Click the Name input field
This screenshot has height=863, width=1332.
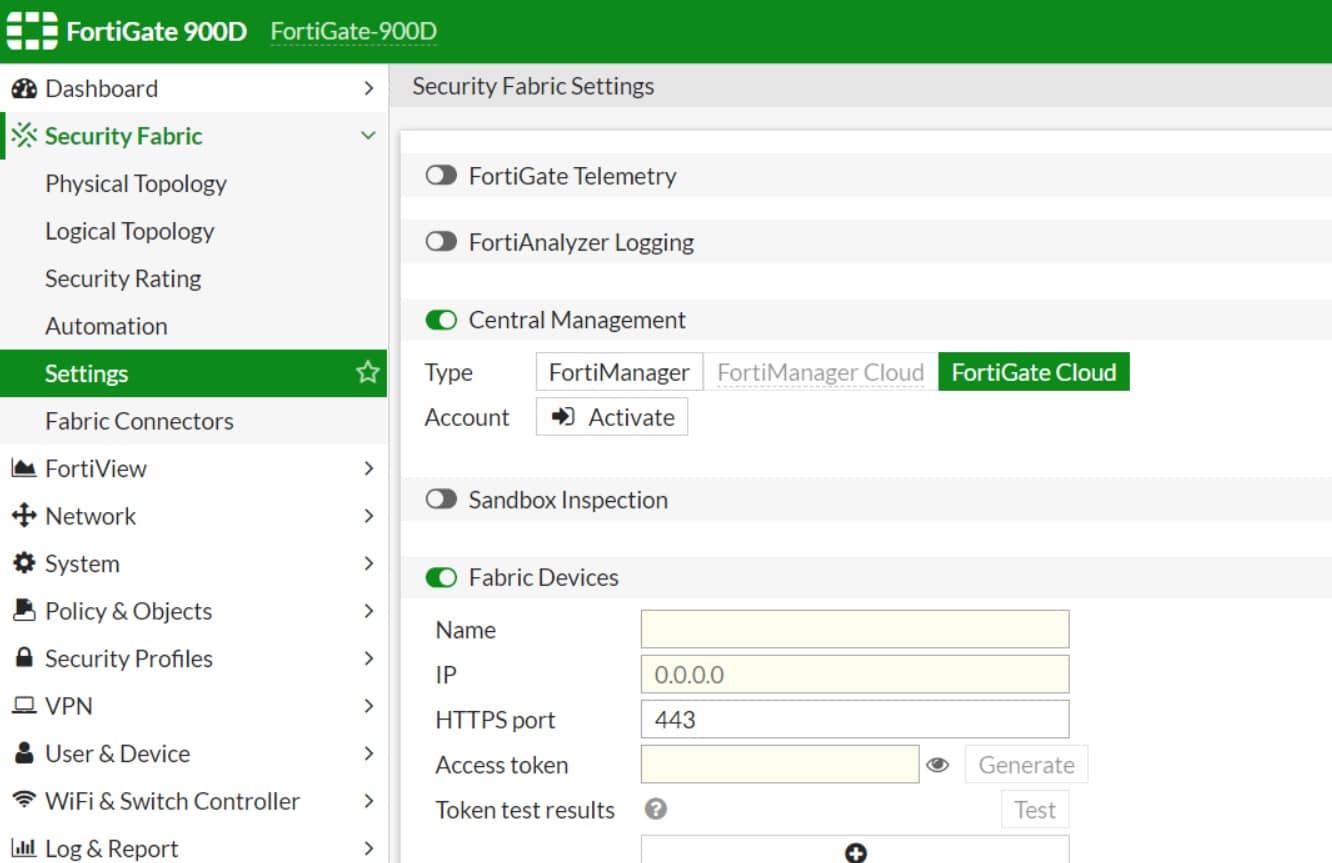(x=855, y=629)
